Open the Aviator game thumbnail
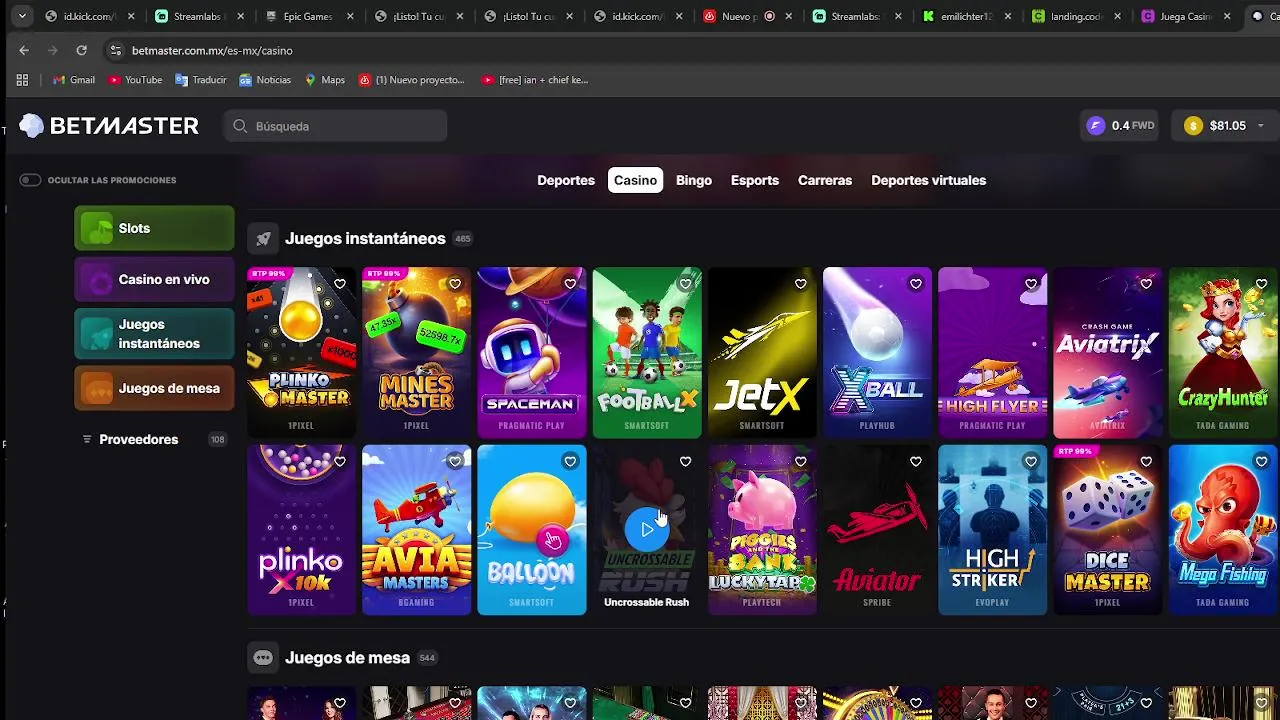1280x720 pixels. point(877,529)
